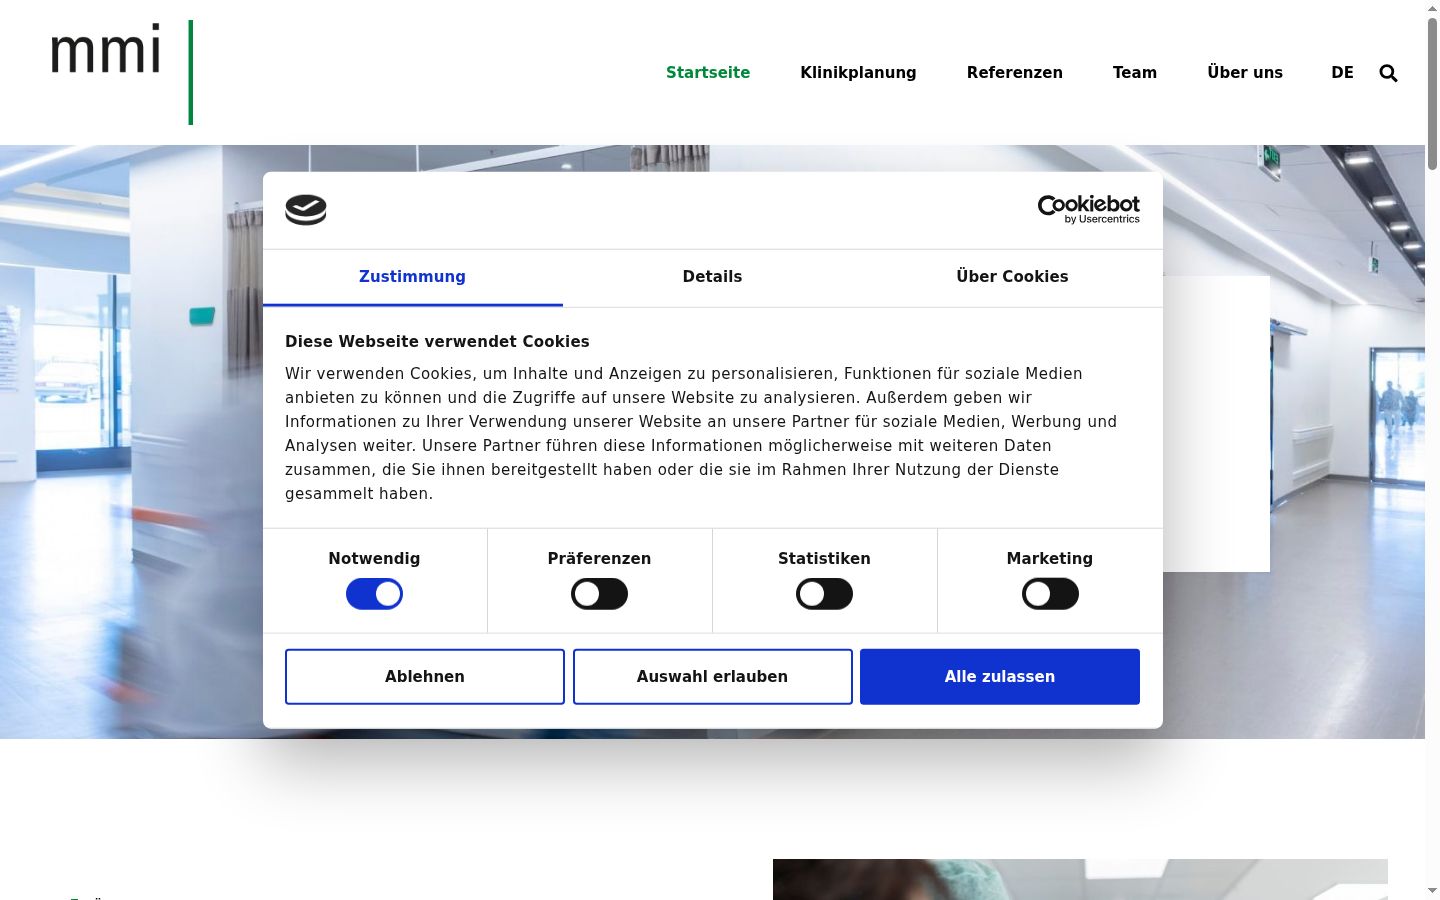Click the scrollbar down arrow
The height and width of the screenshot is (900, 1440).
click(x=1432, y=891)
